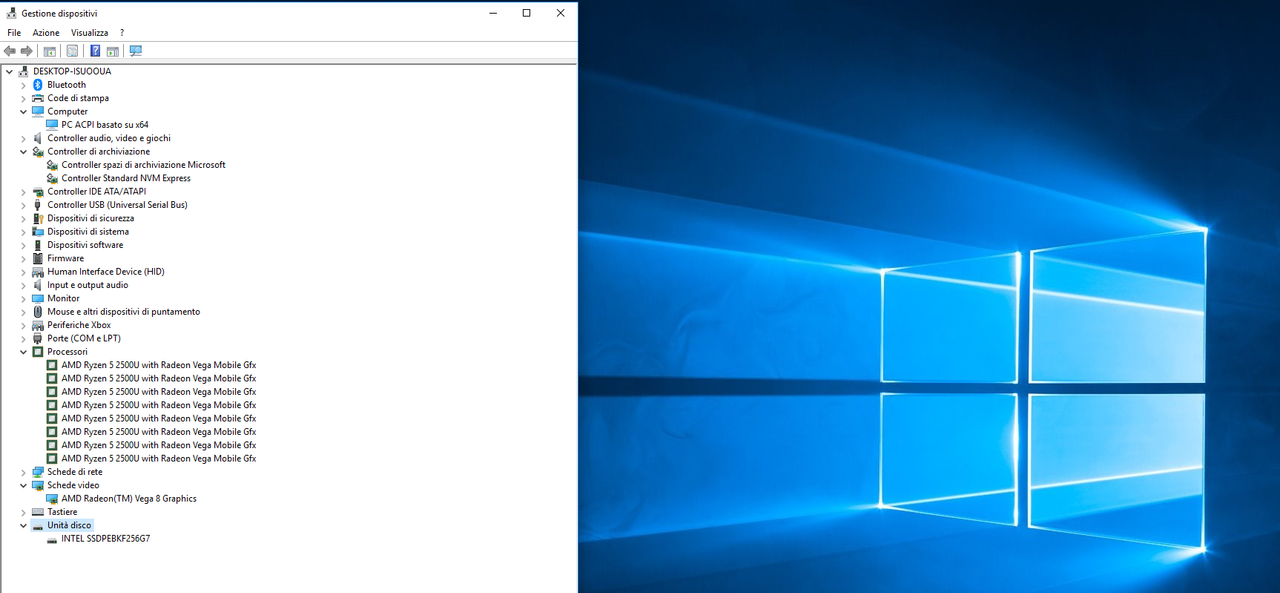Image resolution: width=1280 pixels, height=593 pixels.
Task: Click the Back arrow in the toolbar
Action: click(10, 51)
